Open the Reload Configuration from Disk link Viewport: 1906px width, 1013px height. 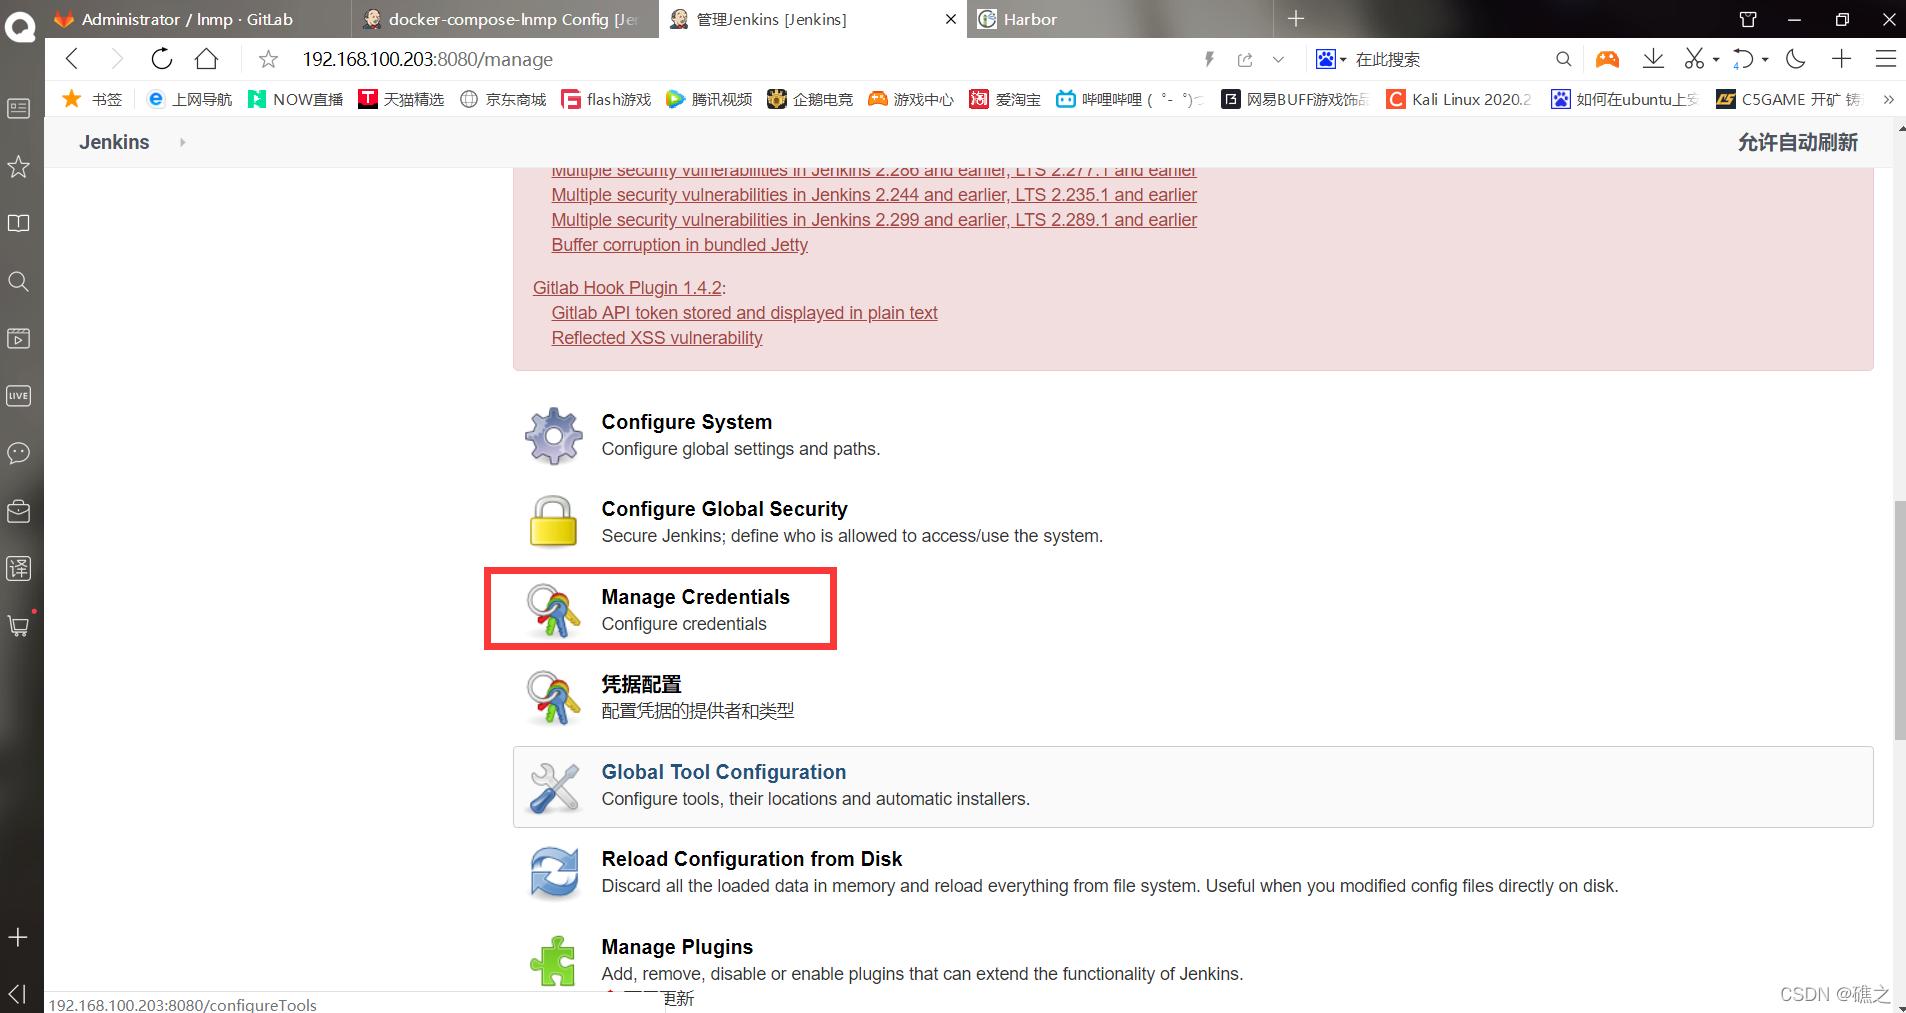751,859
